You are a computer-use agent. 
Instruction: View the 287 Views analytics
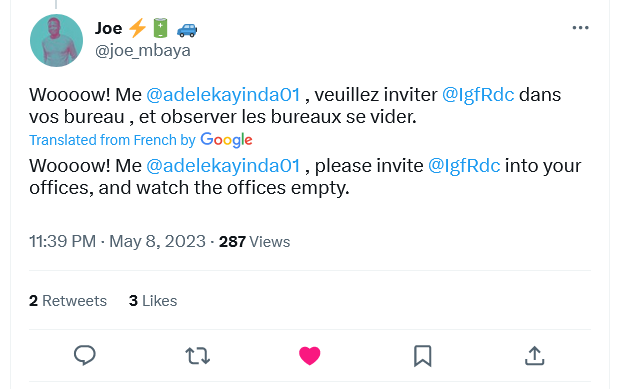(x=255, y=242)
